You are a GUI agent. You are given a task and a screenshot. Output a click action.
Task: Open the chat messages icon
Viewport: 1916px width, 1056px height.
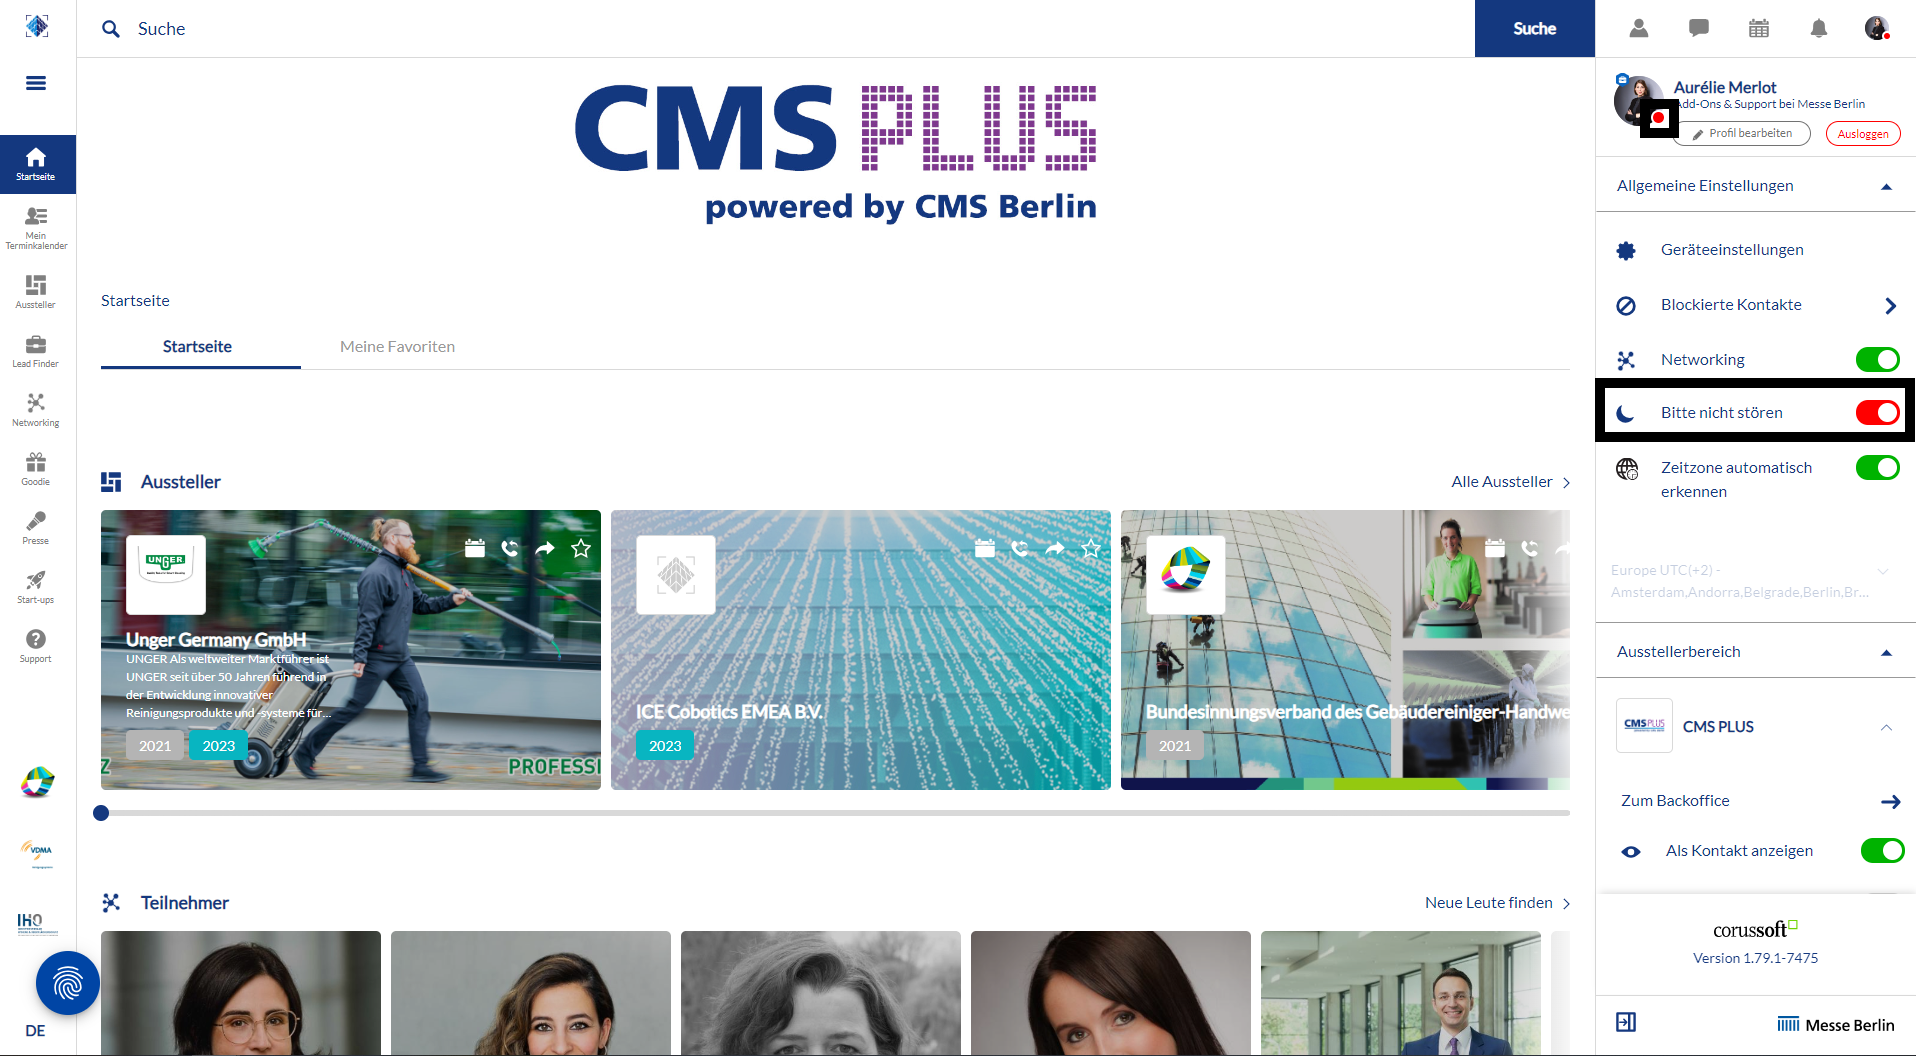point(1698,28)
